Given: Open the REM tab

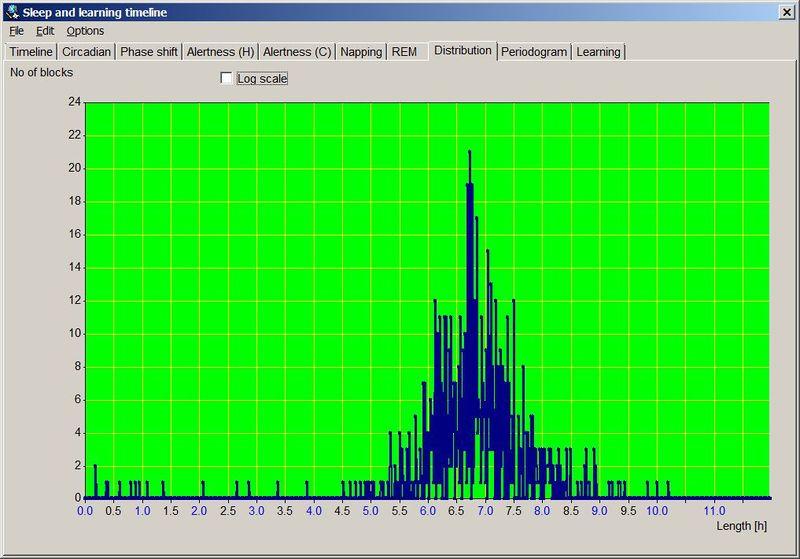Looking at the screenshot, I should tap(405, 52).
